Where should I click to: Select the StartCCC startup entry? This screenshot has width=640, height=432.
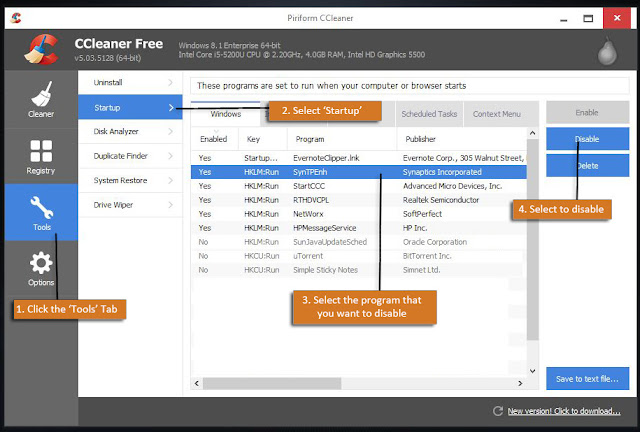[359, 186]
